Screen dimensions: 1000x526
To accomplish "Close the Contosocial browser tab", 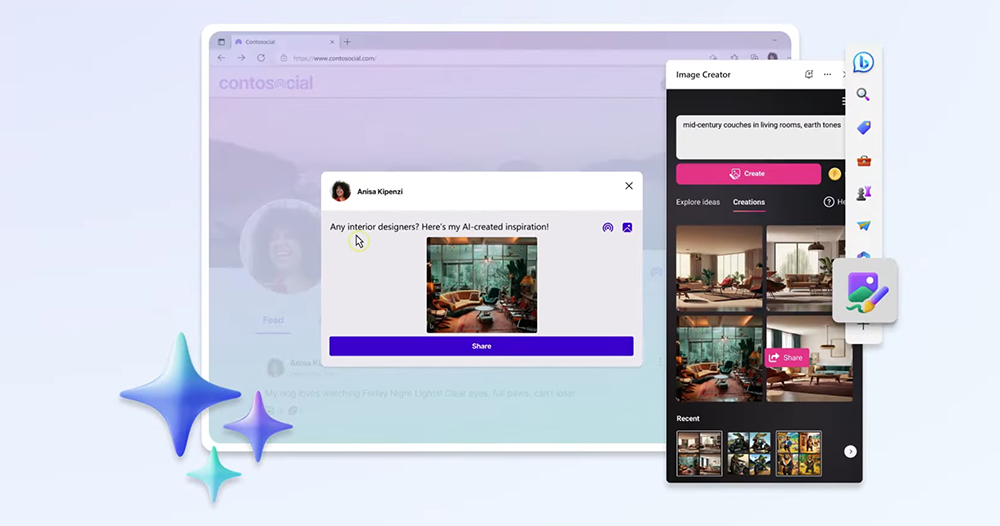I will coord(332,42).
